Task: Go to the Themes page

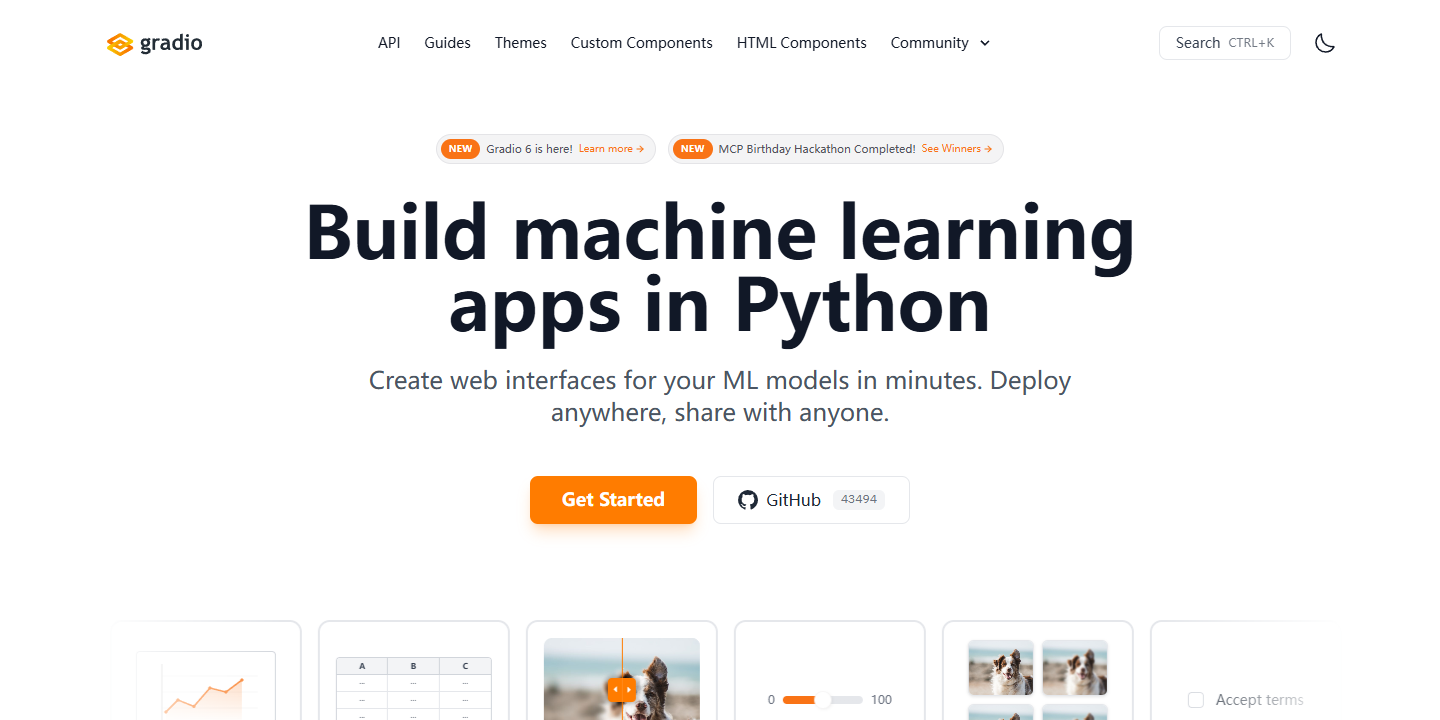Action: click(x=520, y=43)
